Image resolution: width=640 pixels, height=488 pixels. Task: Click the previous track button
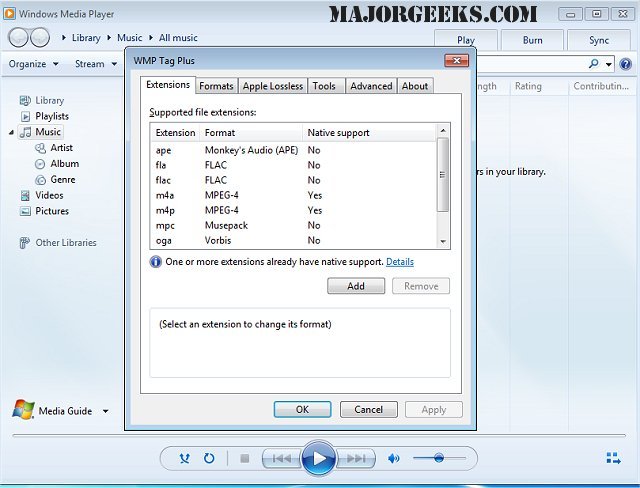pyautogui.click(x=282, y=459)
